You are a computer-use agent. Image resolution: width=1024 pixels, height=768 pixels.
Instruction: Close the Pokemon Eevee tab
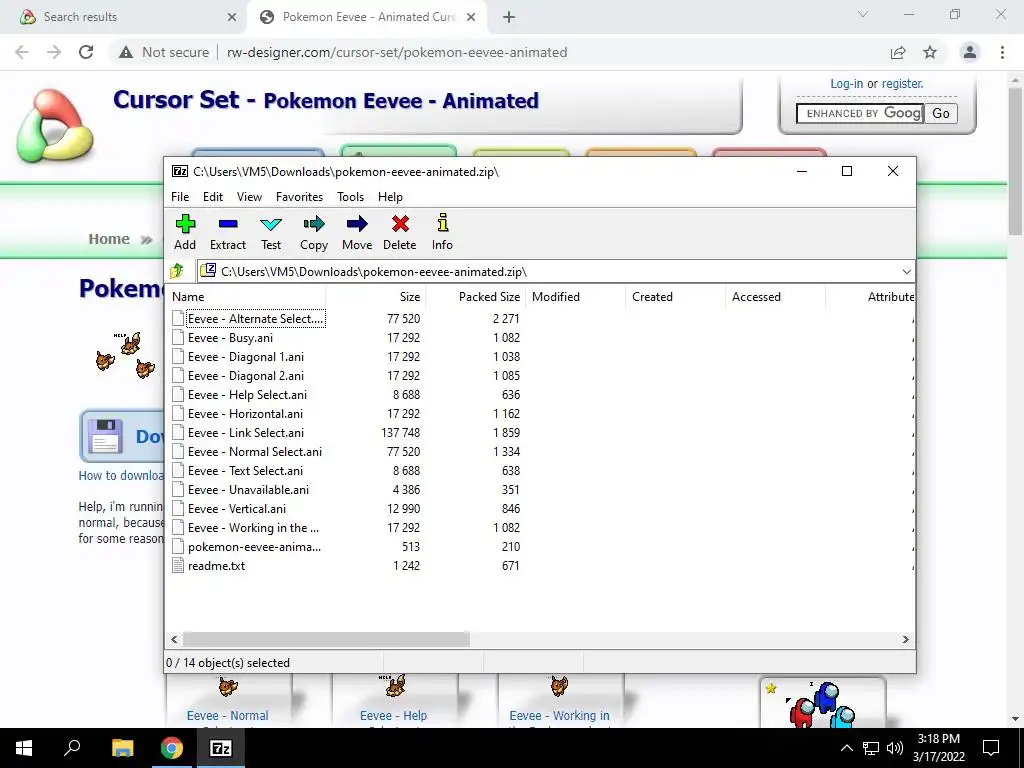point(471,18)
